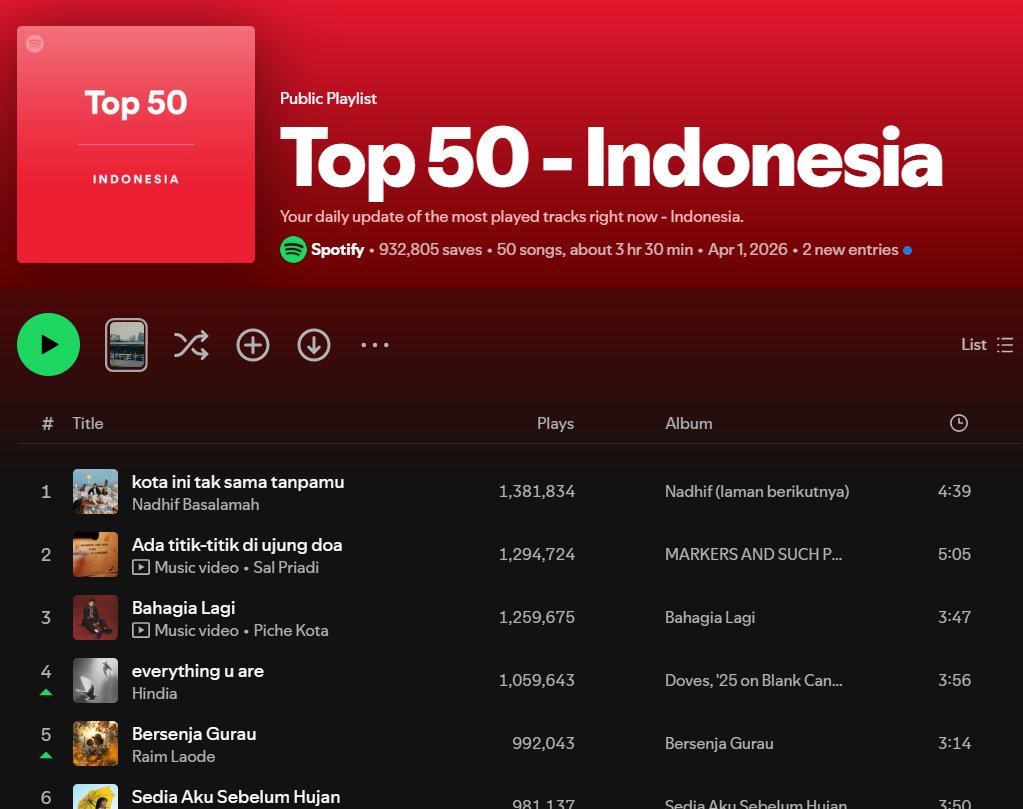The height and width of the screenshot is (809, 1023).
Task: Click the Spotify logo icon in the header
Action: pyautogui.click(x=294, y=249)
